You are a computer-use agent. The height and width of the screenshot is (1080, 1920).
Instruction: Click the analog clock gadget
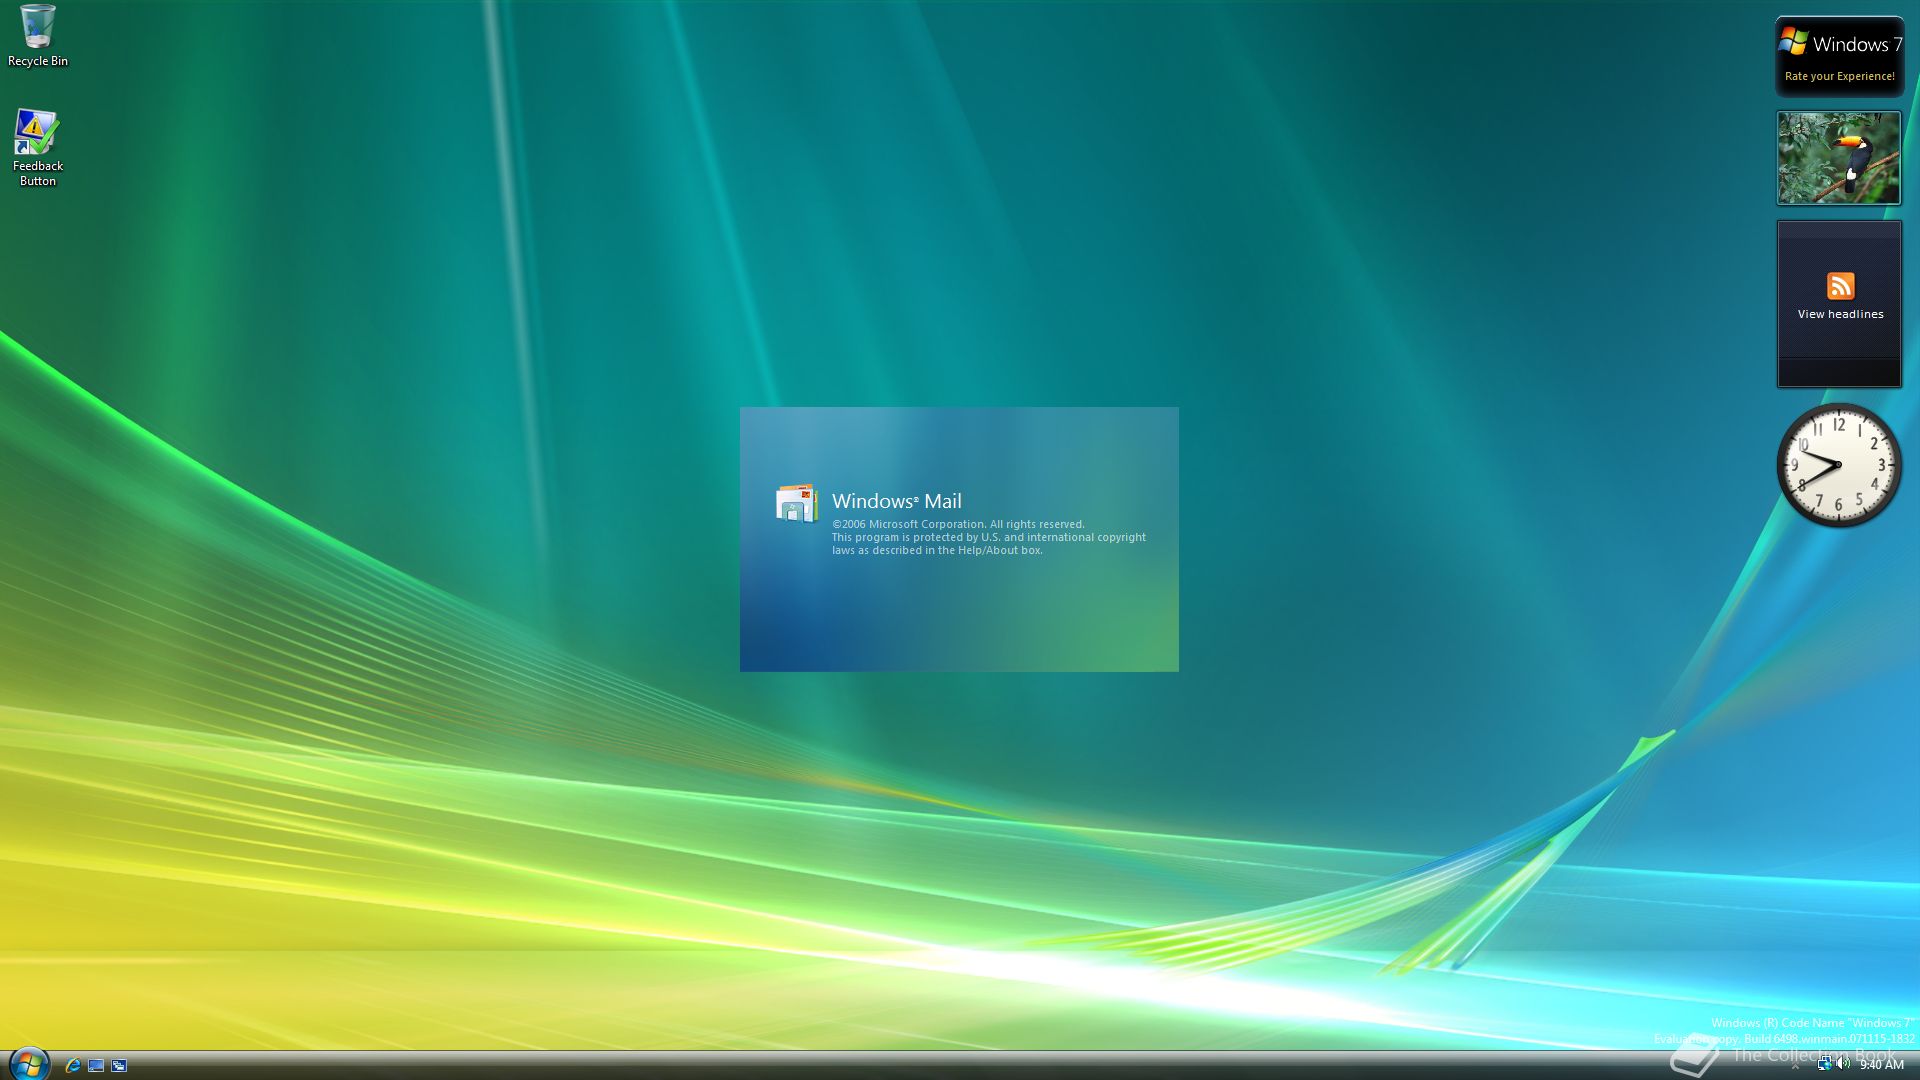(x=1838, y=465)
